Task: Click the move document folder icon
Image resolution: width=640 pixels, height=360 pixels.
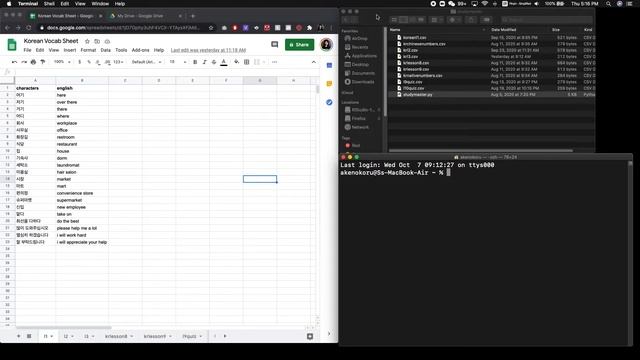Action: point(97,41)
